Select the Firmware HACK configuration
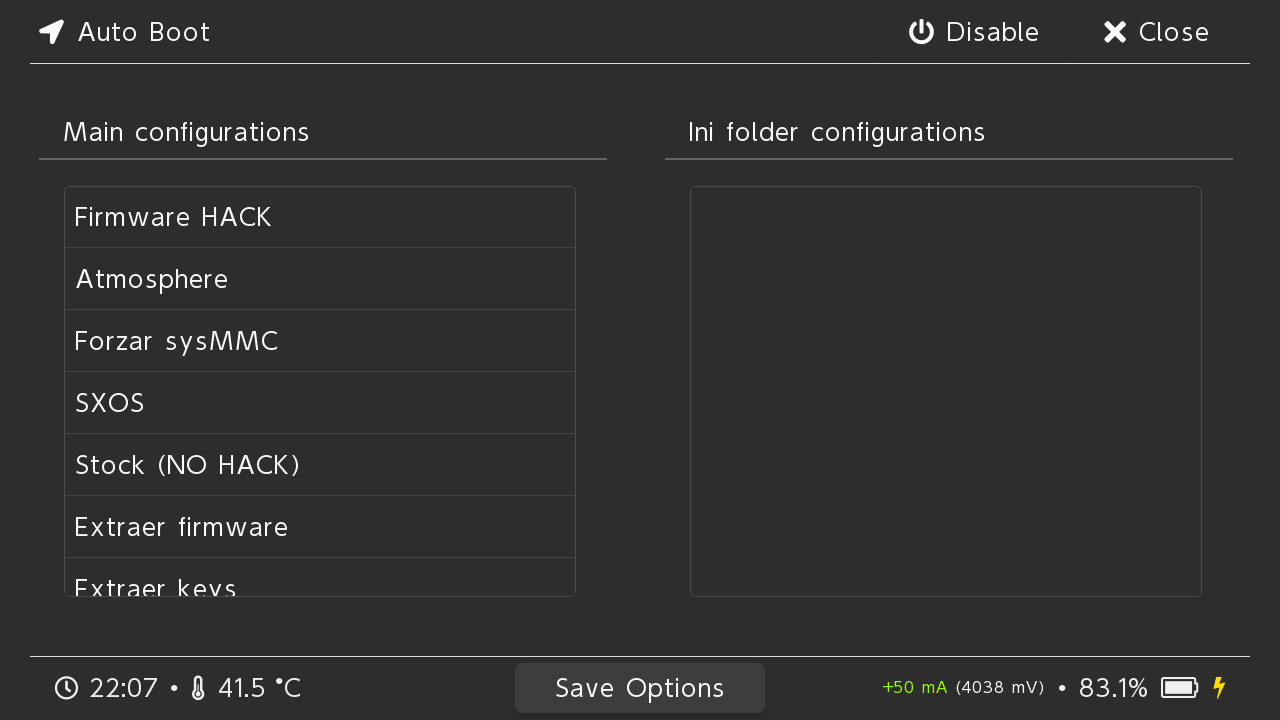Image resolution: width=1280 pixels, height=720 pixels. [320, 217]
